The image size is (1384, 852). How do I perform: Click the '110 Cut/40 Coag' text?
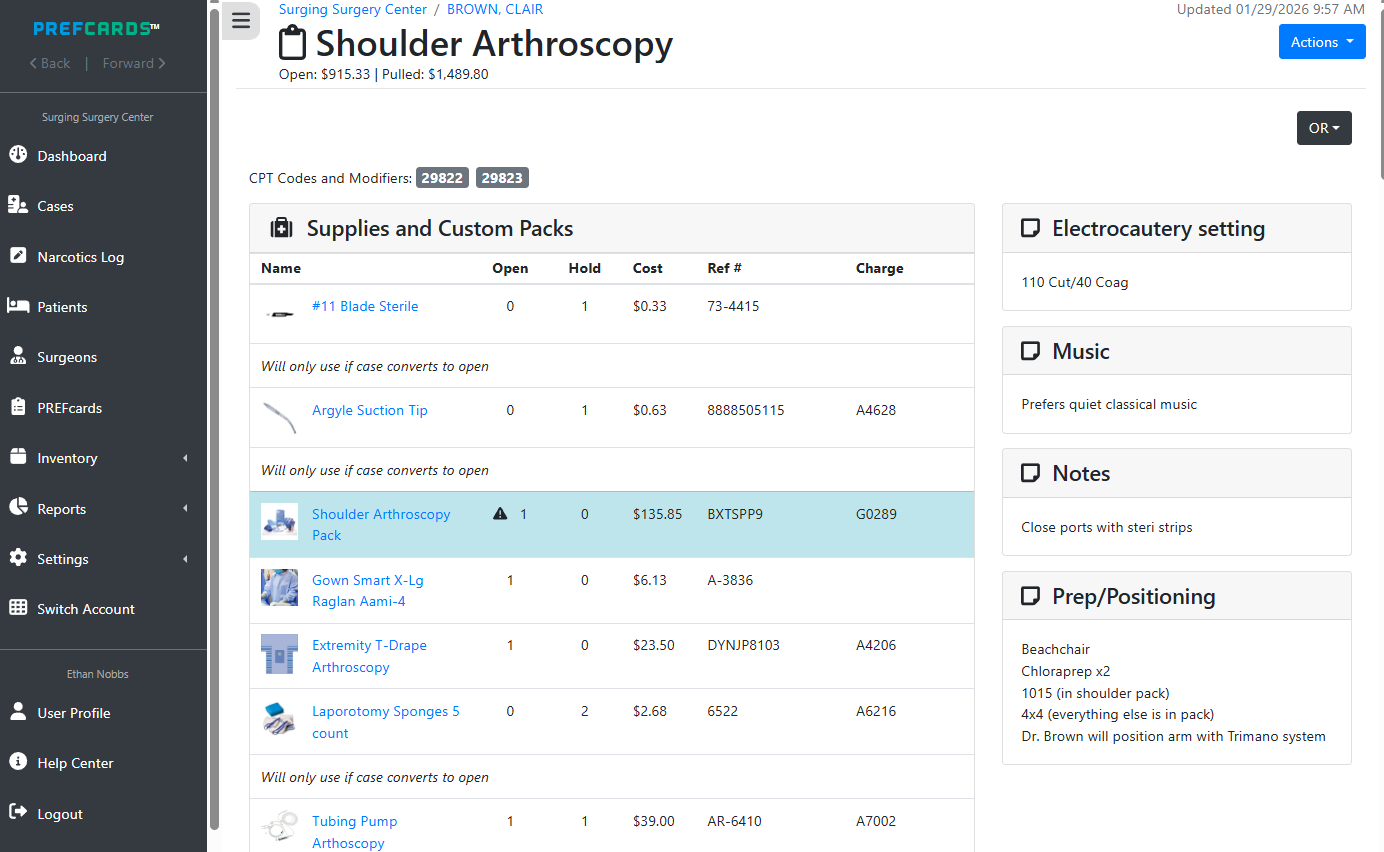[x=1075, y=282]
